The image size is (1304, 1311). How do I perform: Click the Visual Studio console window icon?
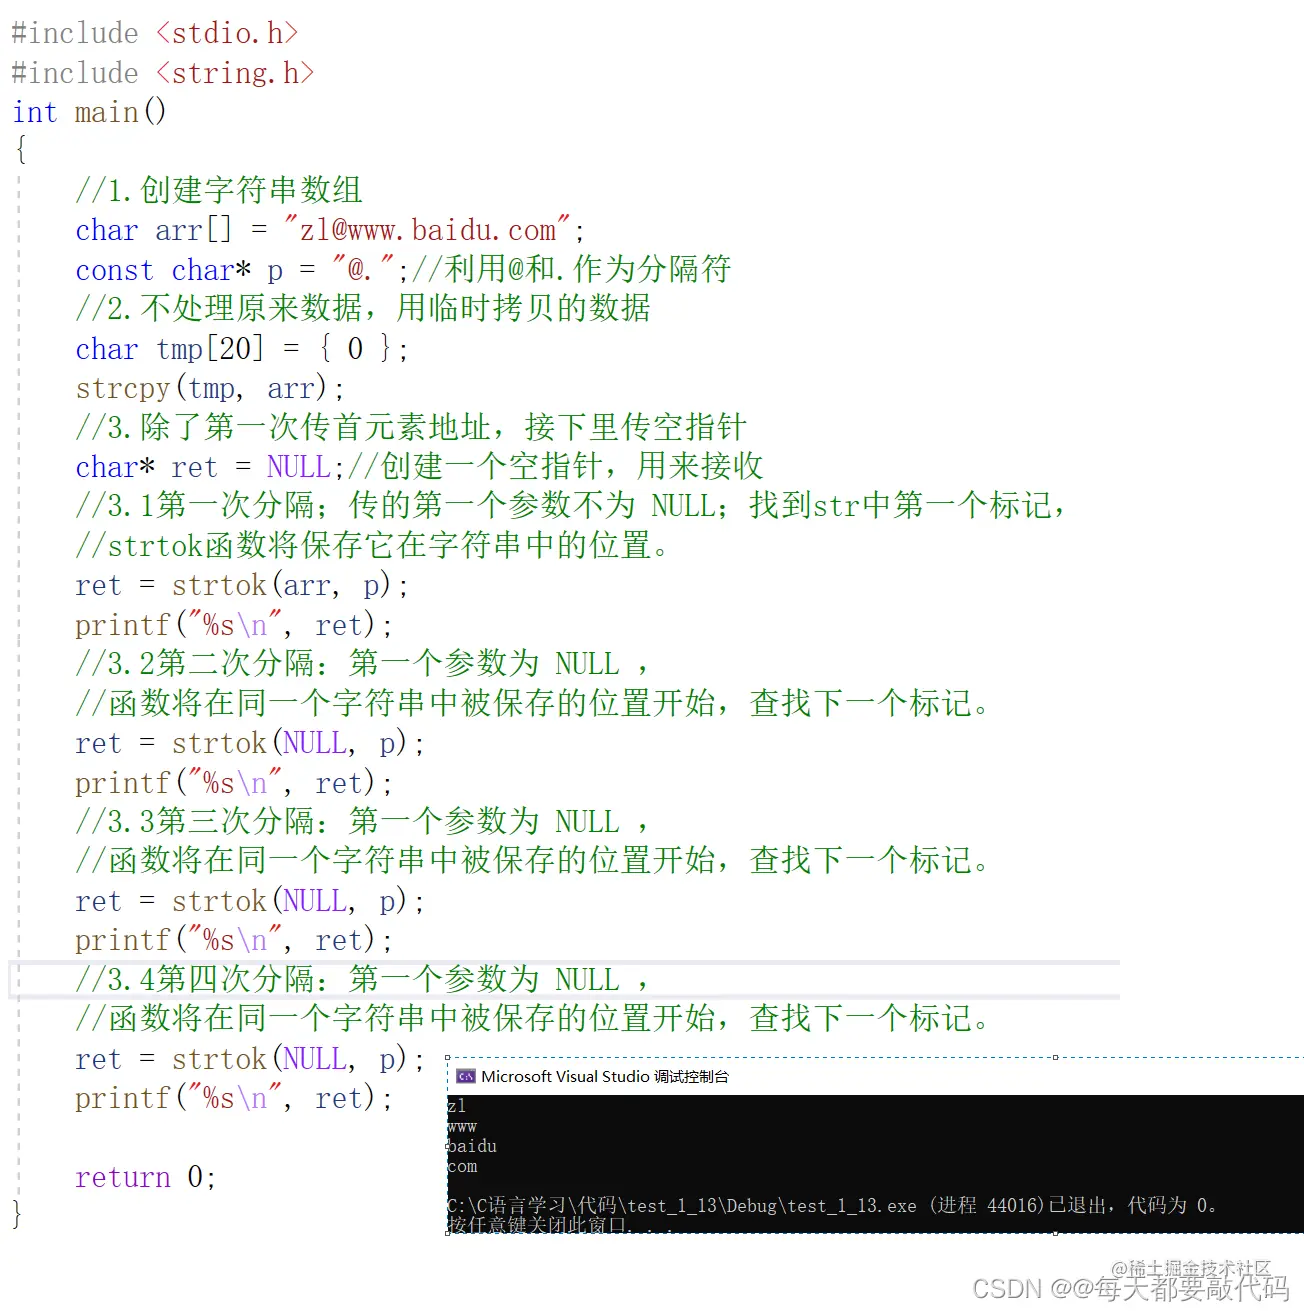pyautogui.click(x=465, y=1076)
